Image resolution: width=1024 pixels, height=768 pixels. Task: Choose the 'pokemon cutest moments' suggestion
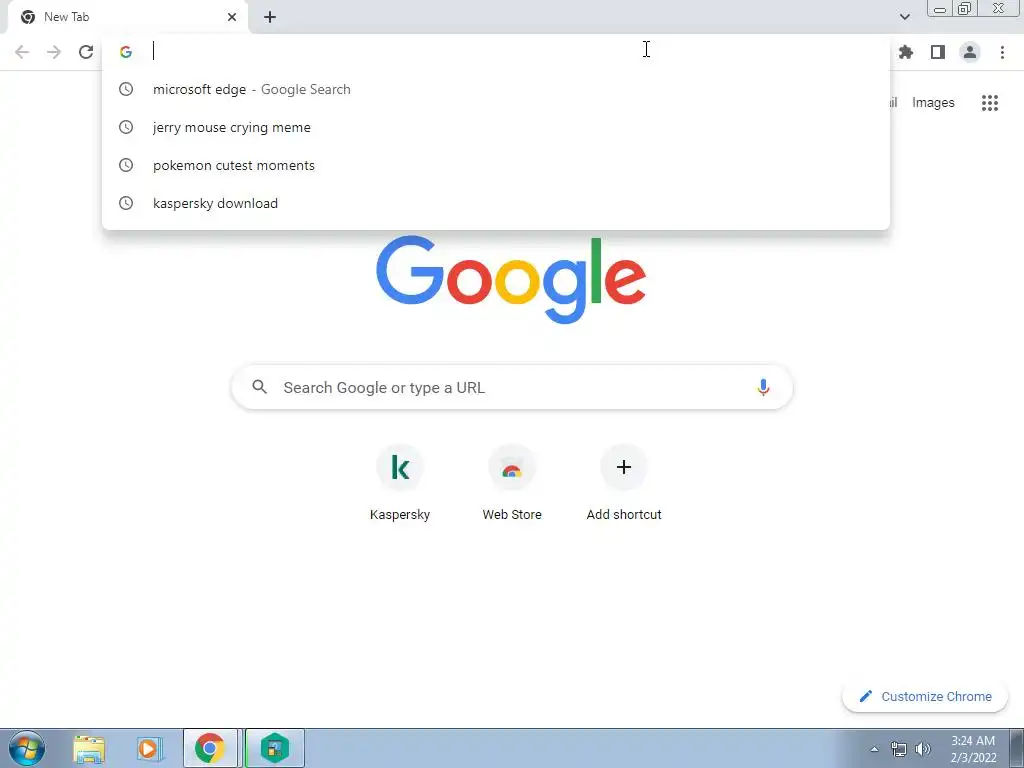pos(496,165)
